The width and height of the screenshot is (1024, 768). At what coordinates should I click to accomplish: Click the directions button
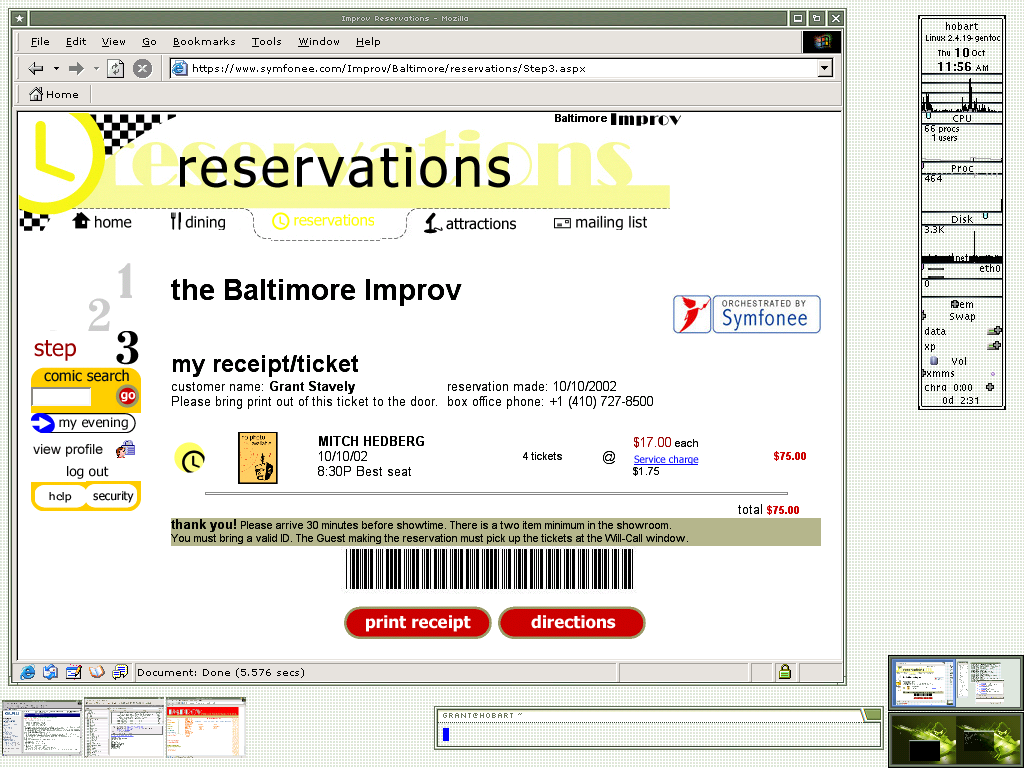click(x=572, y=622)
